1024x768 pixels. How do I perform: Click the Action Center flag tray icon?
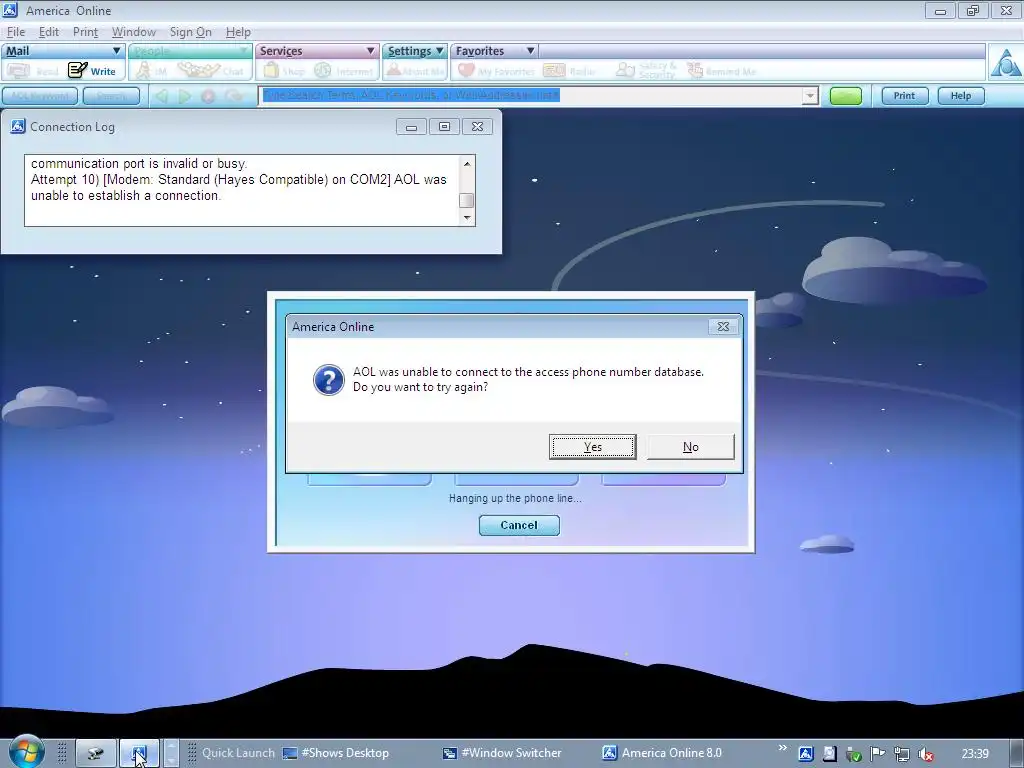[878, 754]
